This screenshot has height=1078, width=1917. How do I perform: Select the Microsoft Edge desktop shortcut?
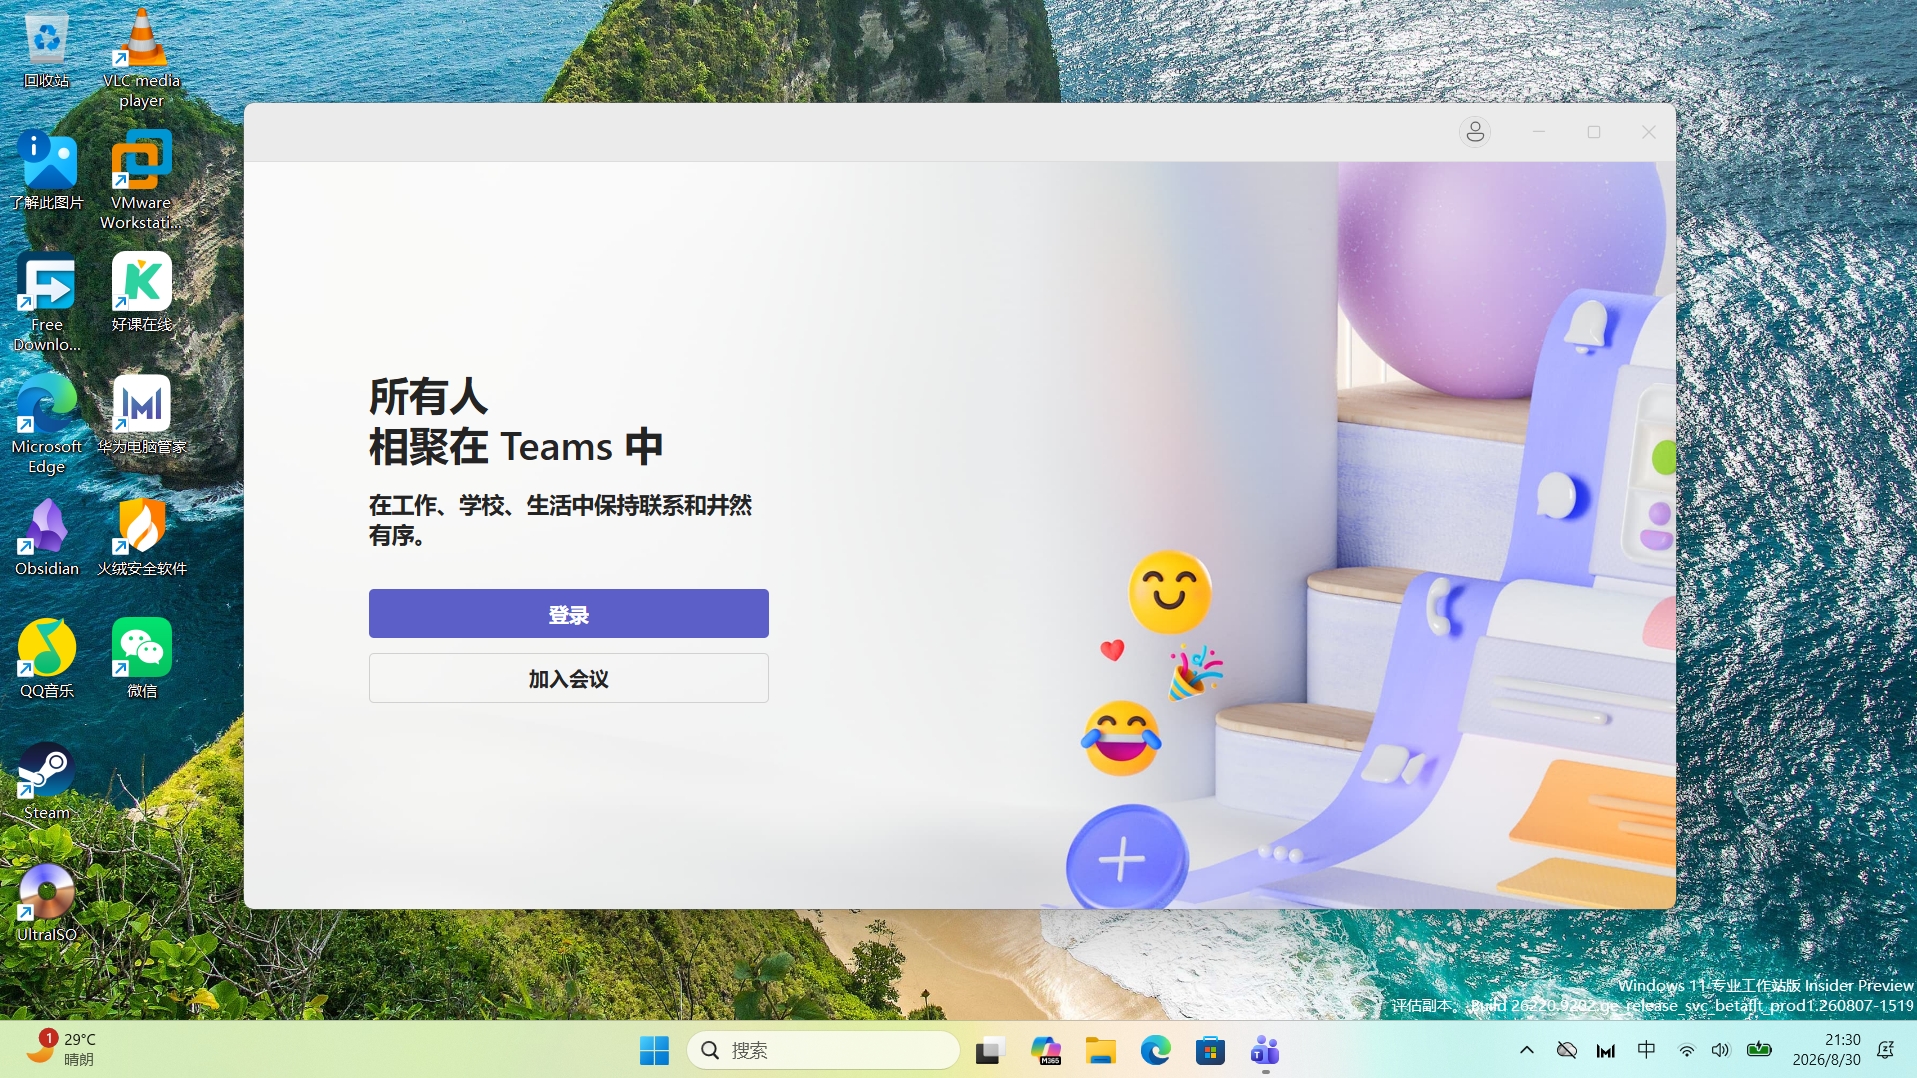(47, 425)
